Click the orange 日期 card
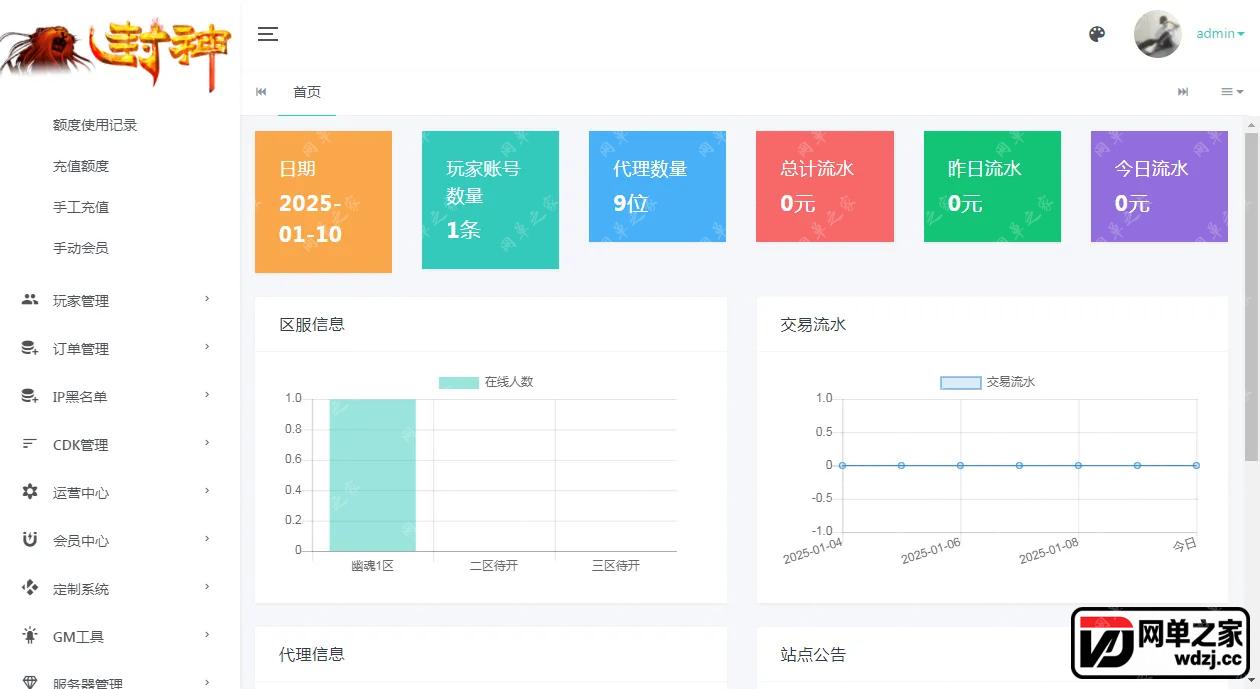Screen dimensions: 1260x689 323,202
